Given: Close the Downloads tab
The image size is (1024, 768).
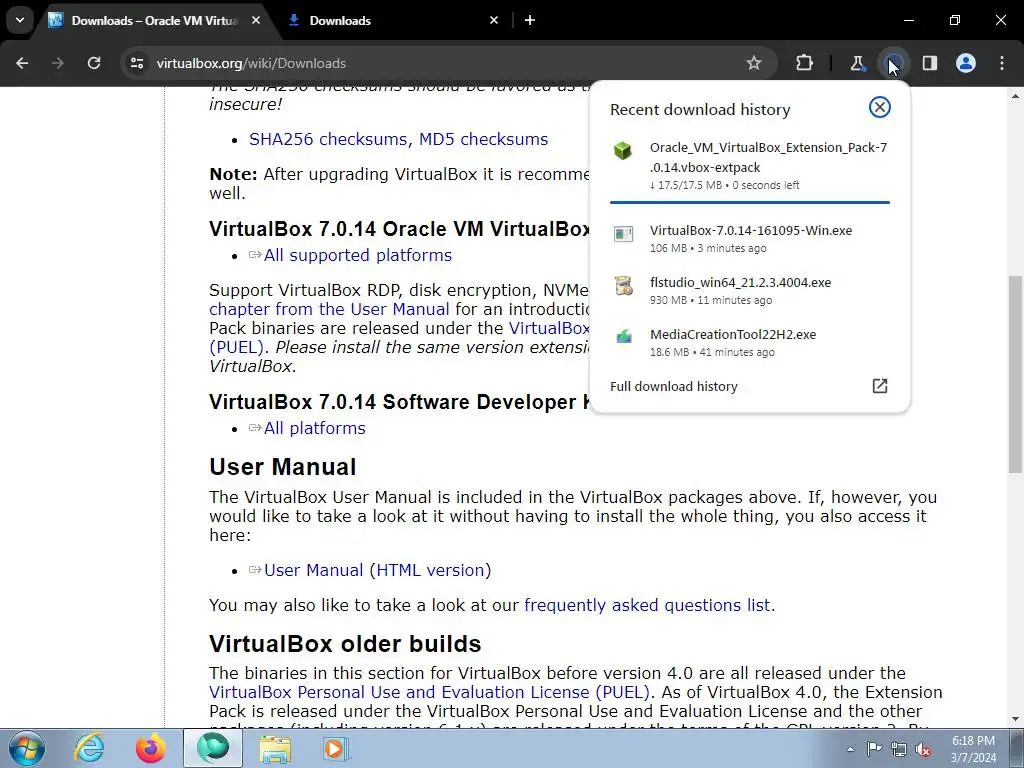Looking at the screenshot, I should tap(494, 20).
